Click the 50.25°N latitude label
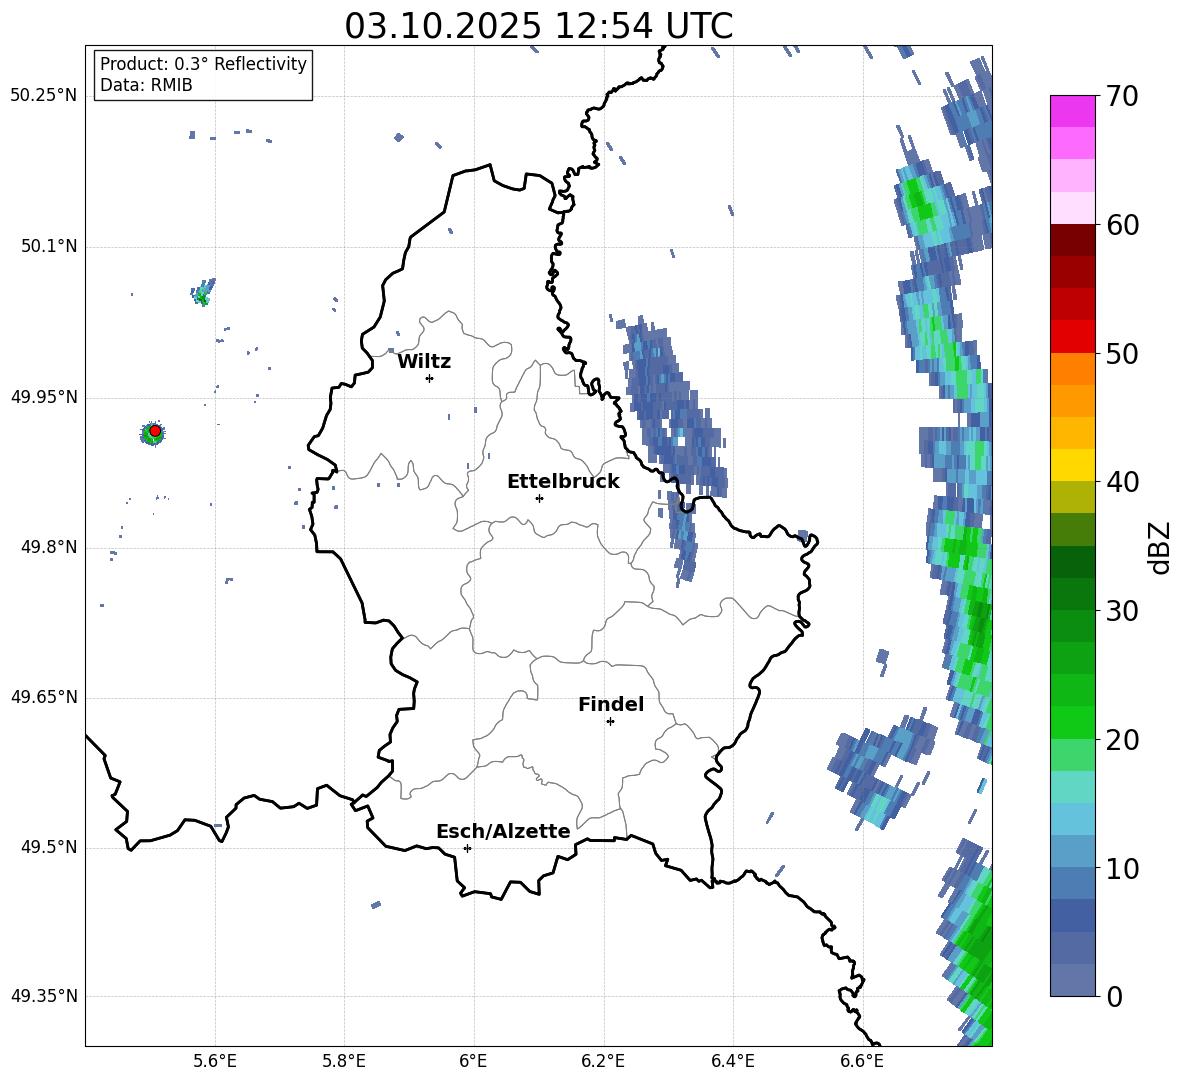The height and width of the screenshot is (1081, 1184). [43, 96]
